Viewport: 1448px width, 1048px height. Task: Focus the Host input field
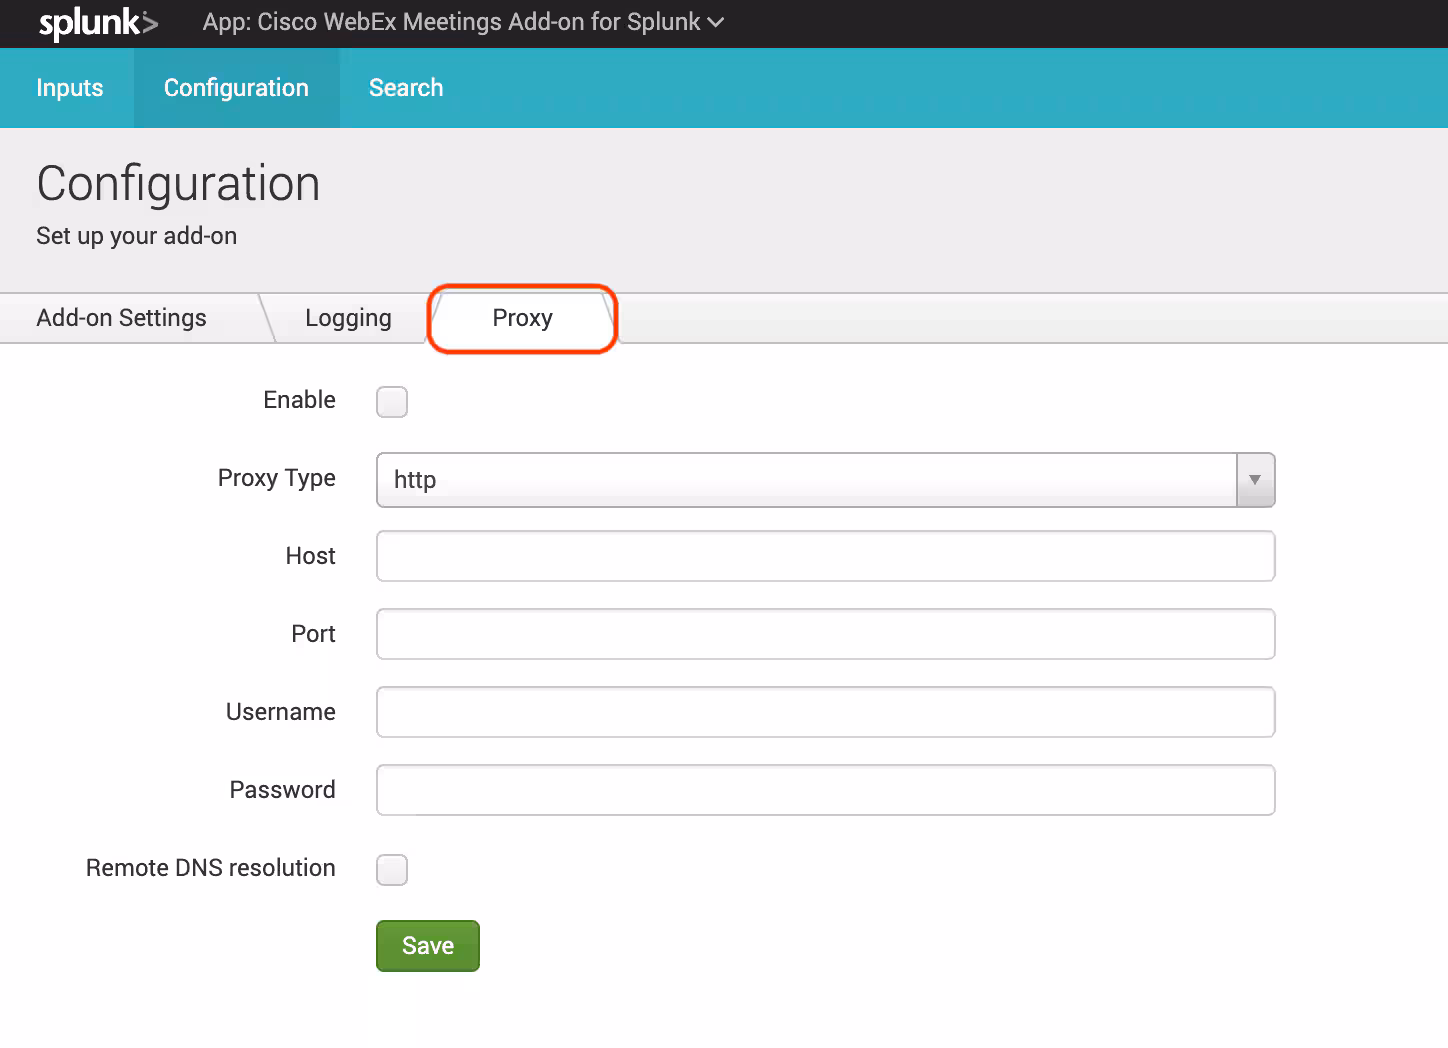point(825,556)
